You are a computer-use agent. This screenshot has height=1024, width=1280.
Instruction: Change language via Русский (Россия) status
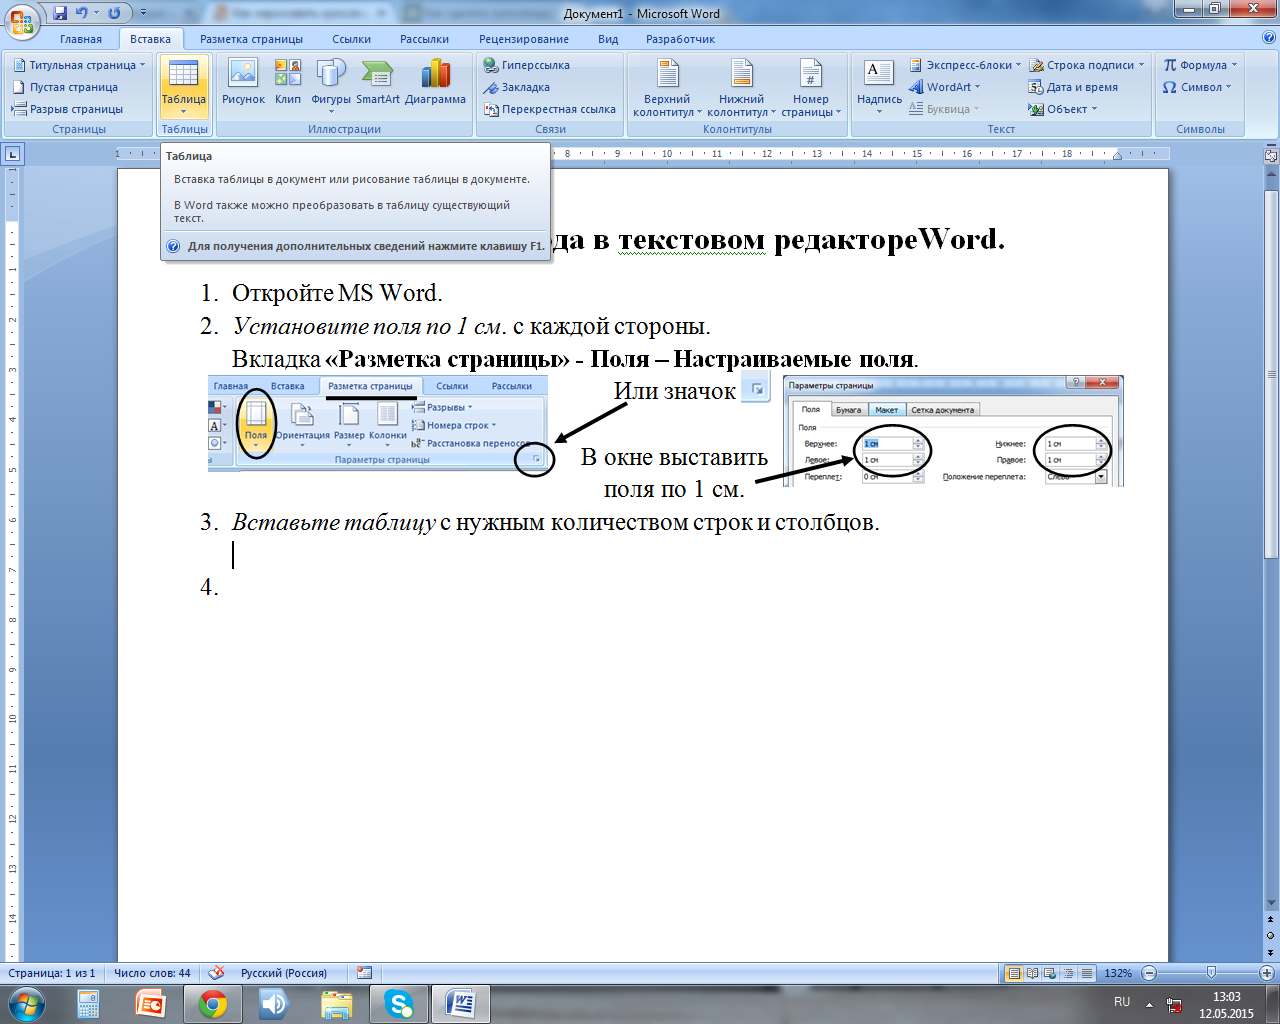pyautogui.click(x=284, y=973)
